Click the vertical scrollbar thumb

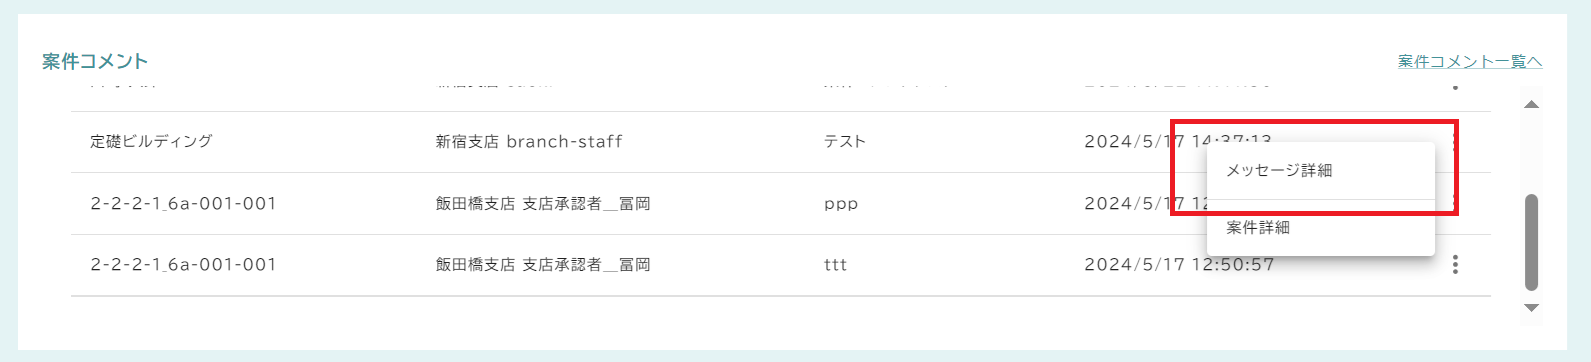[x=1531, y=242]
